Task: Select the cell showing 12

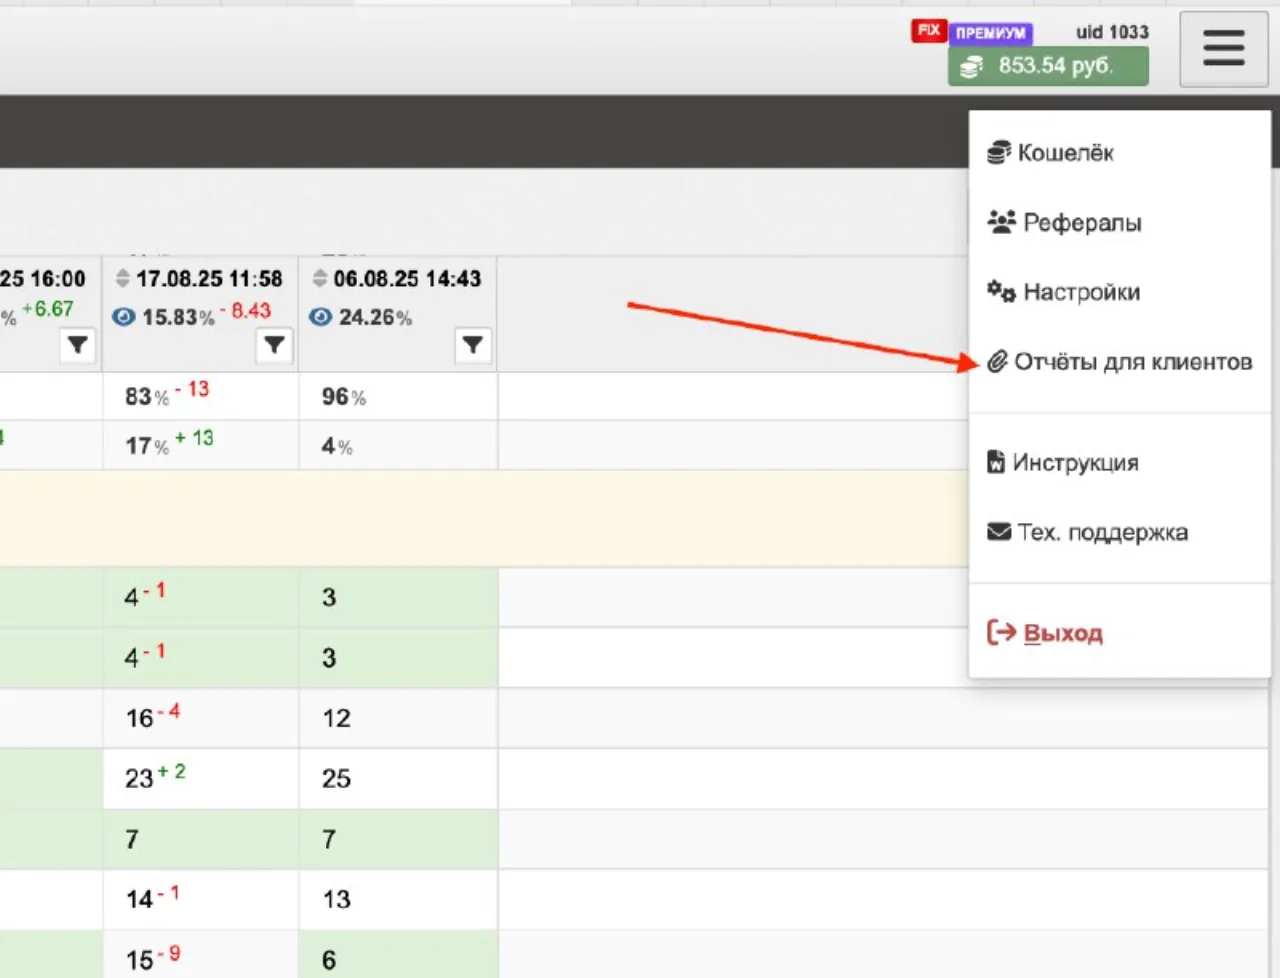Action: coord(398,718)
